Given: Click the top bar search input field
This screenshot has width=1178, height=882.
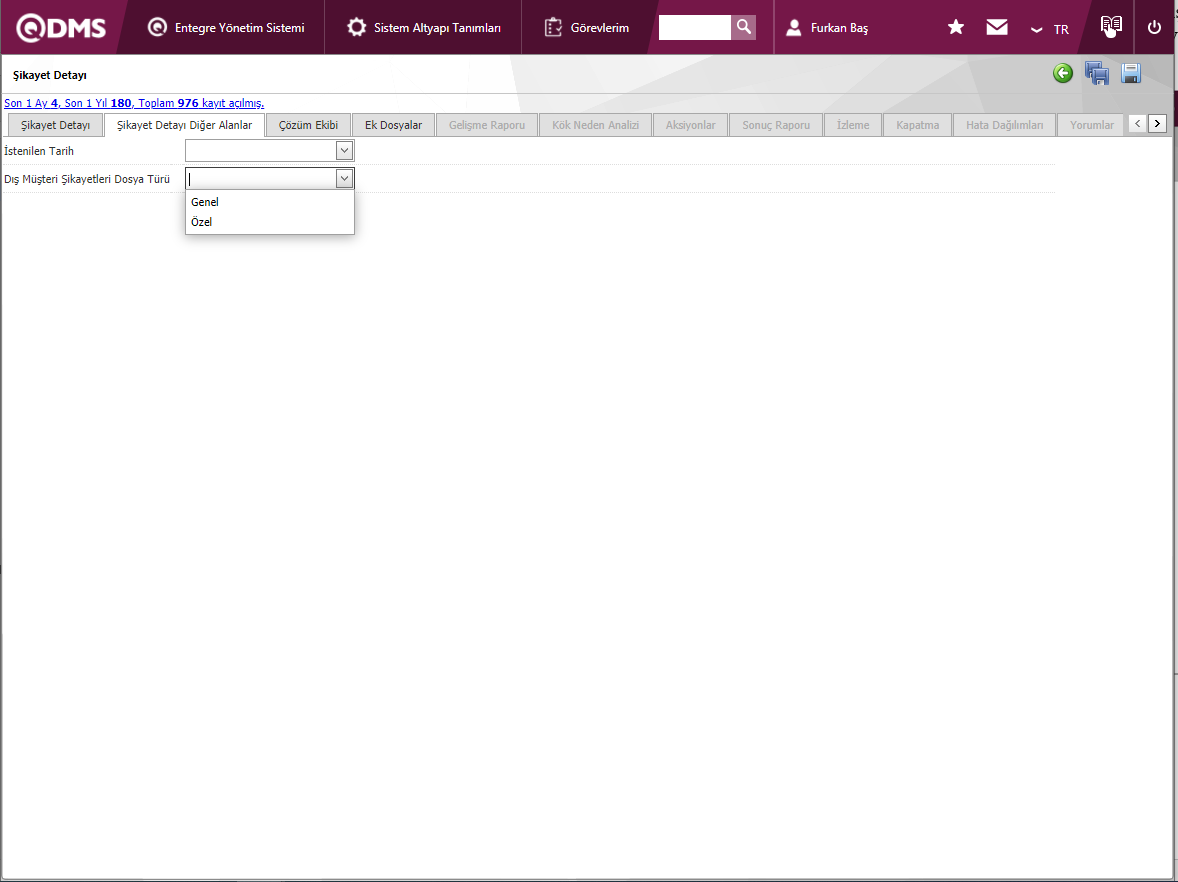Looking at the screenshot, I should point(694,28).
